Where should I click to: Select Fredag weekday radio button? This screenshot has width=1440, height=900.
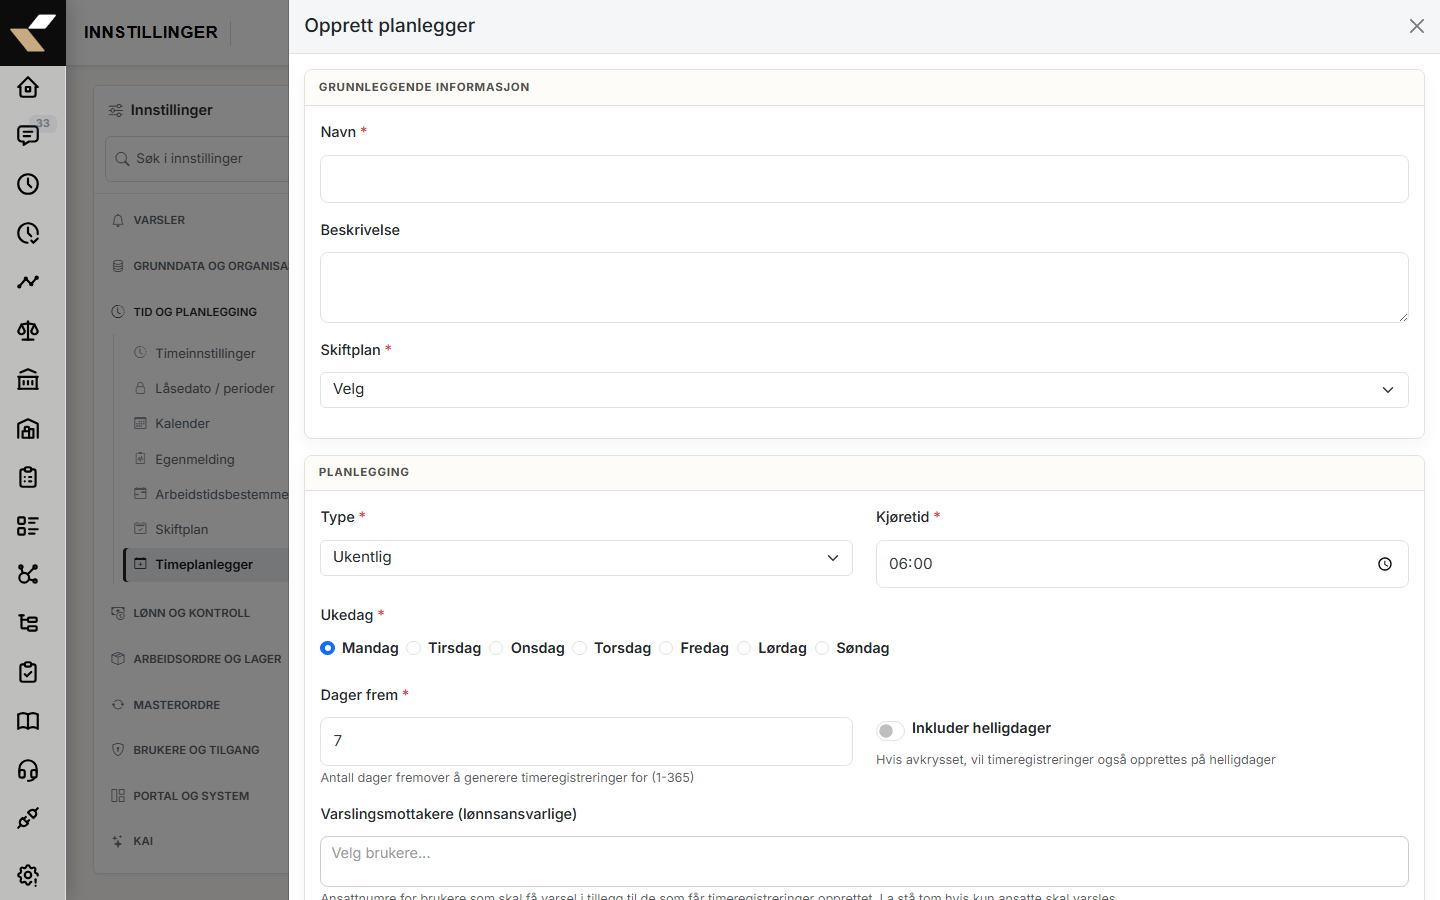tap(666, 648)
